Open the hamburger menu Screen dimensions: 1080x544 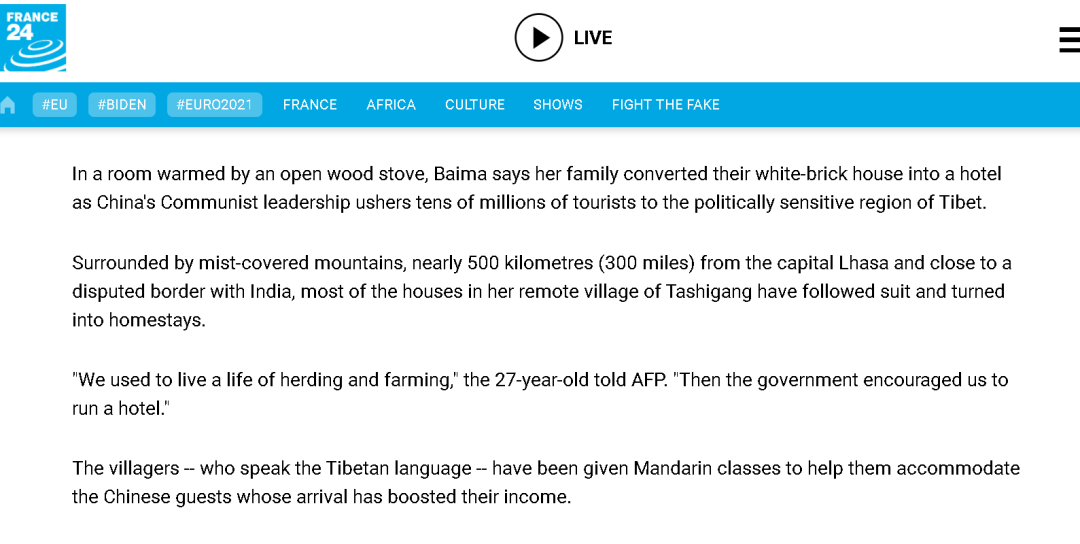pos(1070,39)
